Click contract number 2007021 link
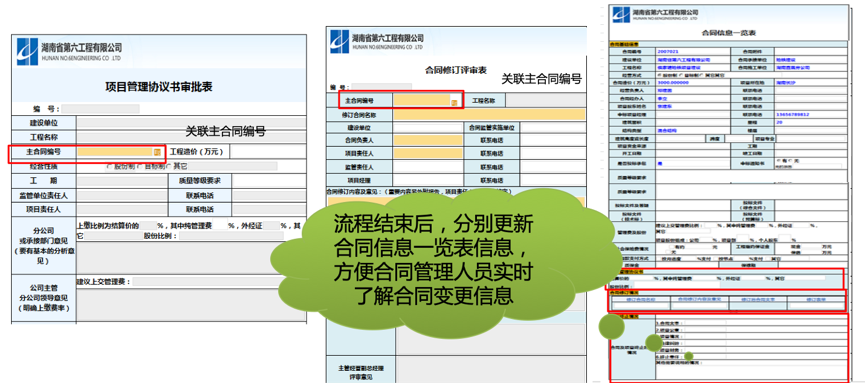The width and height of the screenshot is (865, 383). click(668, 51)
